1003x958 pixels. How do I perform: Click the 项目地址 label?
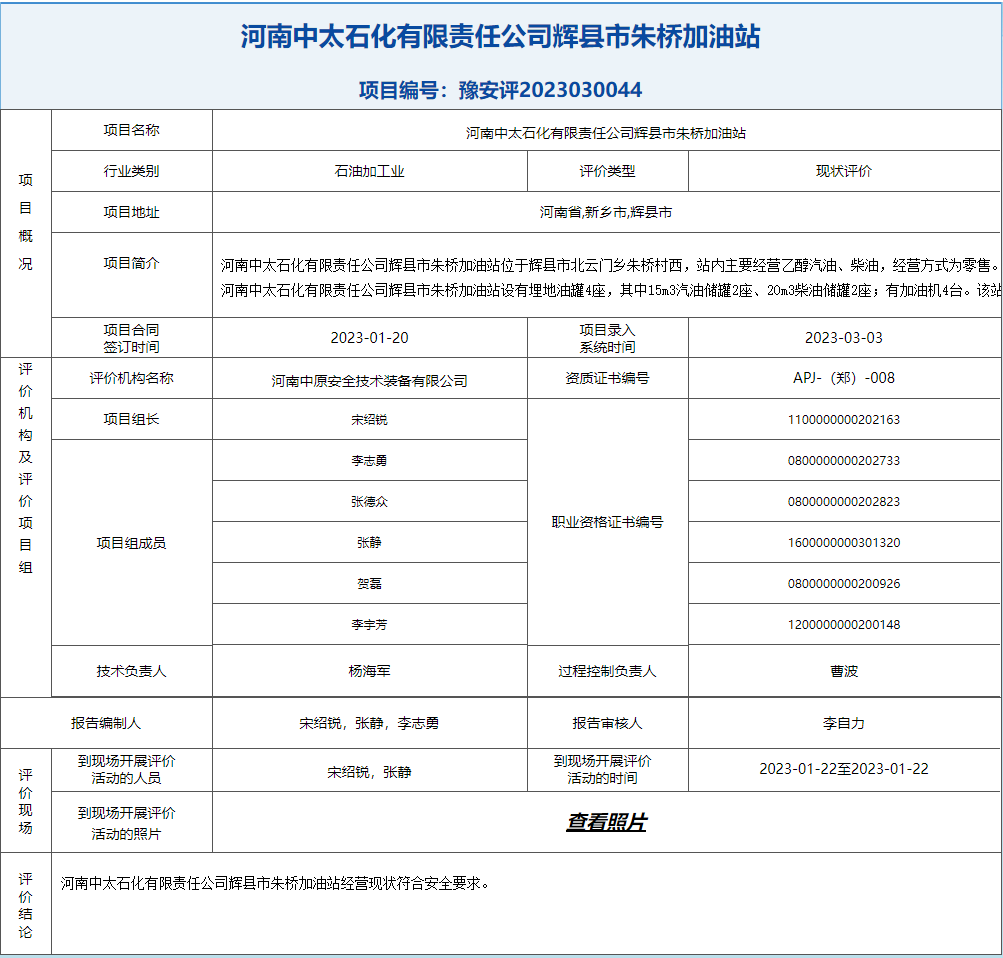pos(131,212)
